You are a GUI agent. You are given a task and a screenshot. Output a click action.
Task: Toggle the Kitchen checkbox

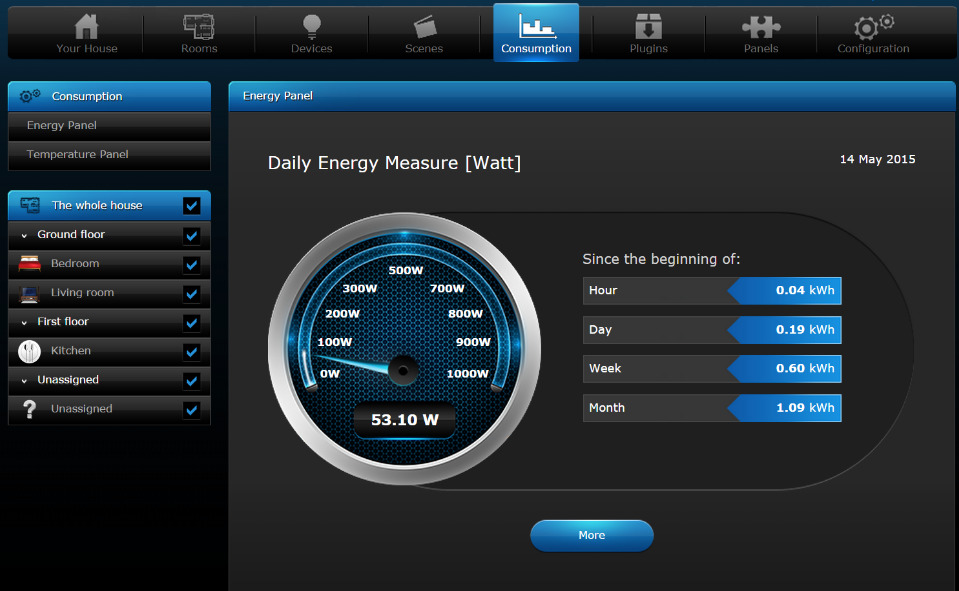click(192, 352)
